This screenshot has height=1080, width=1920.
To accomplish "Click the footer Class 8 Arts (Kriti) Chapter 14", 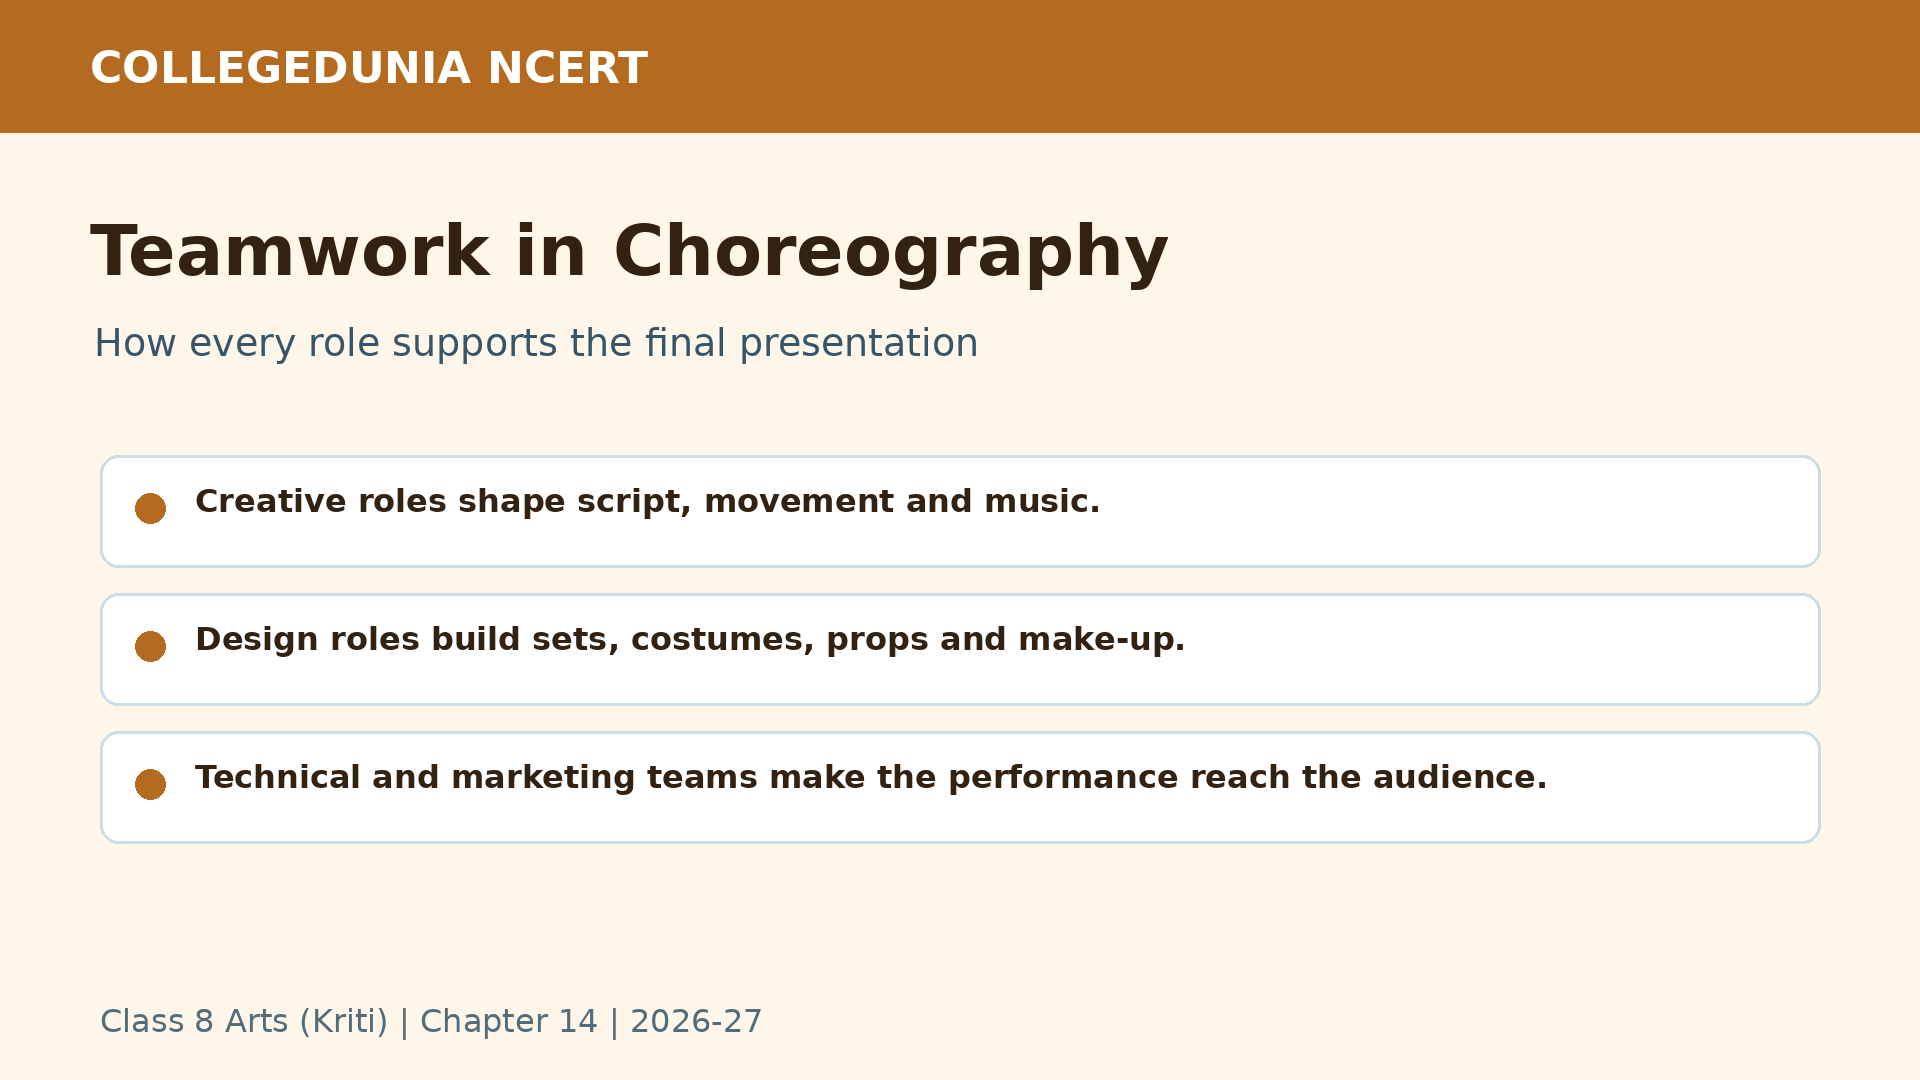I will point(431,1022).
